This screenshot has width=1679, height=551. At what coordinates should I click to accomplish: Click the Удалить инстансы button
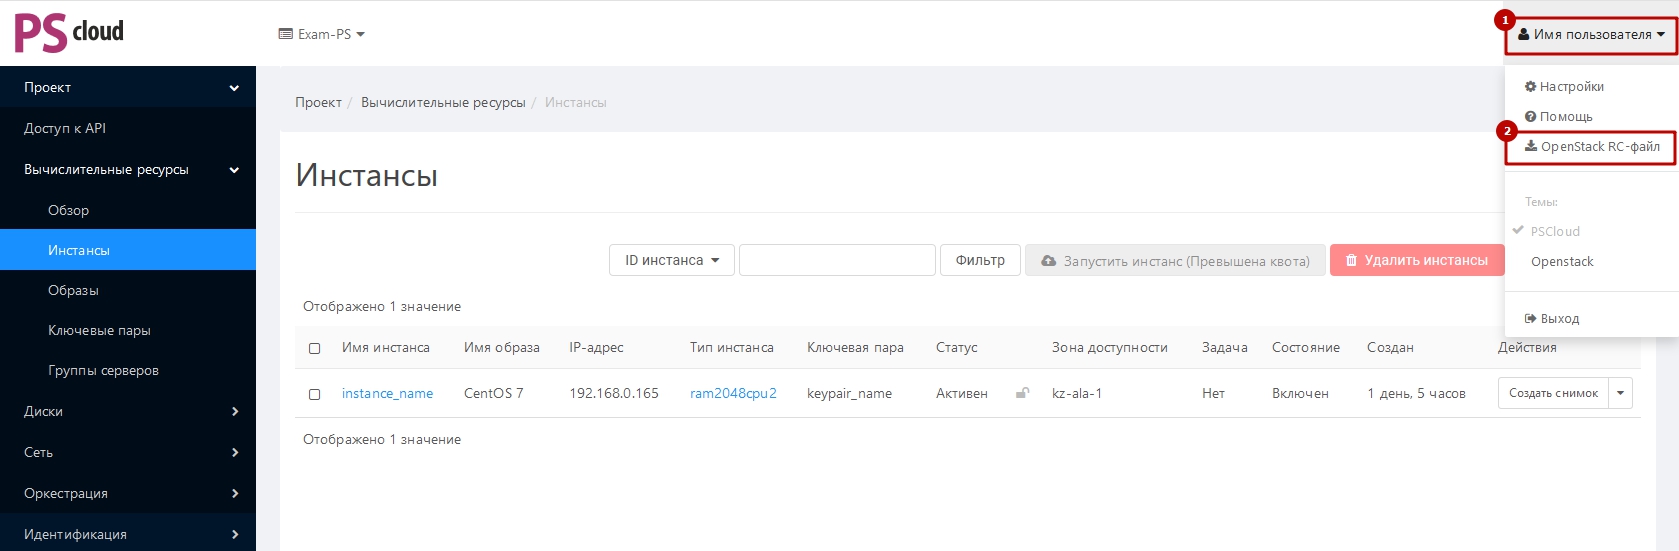point(1417,260)
